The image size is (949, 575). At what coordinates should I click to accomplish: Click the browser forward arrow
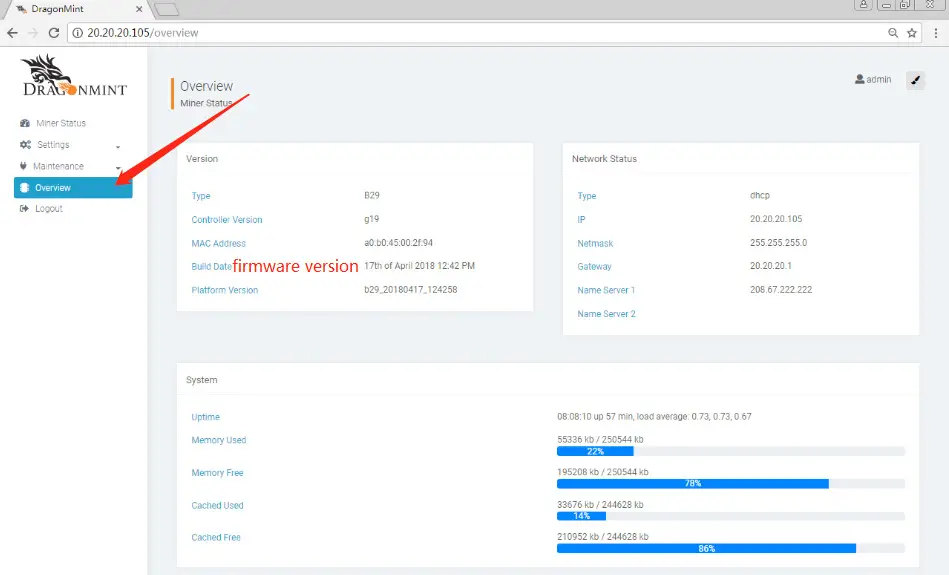pos(33,33)
